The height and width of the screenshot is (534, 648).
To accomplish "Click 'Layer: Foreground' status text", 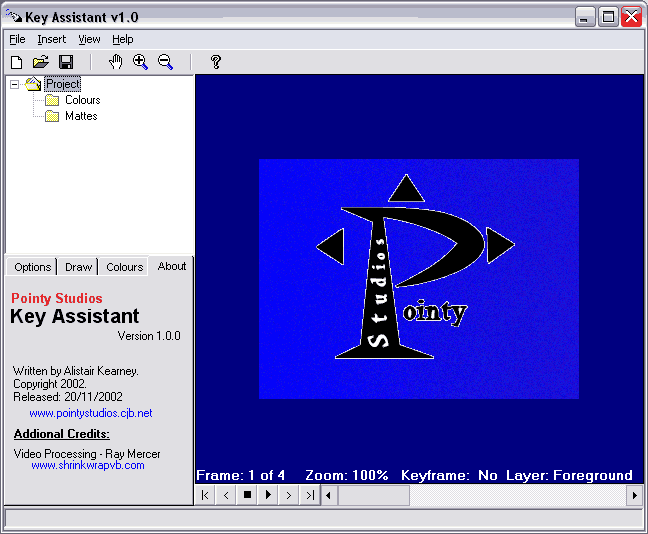I will (569, 475).
